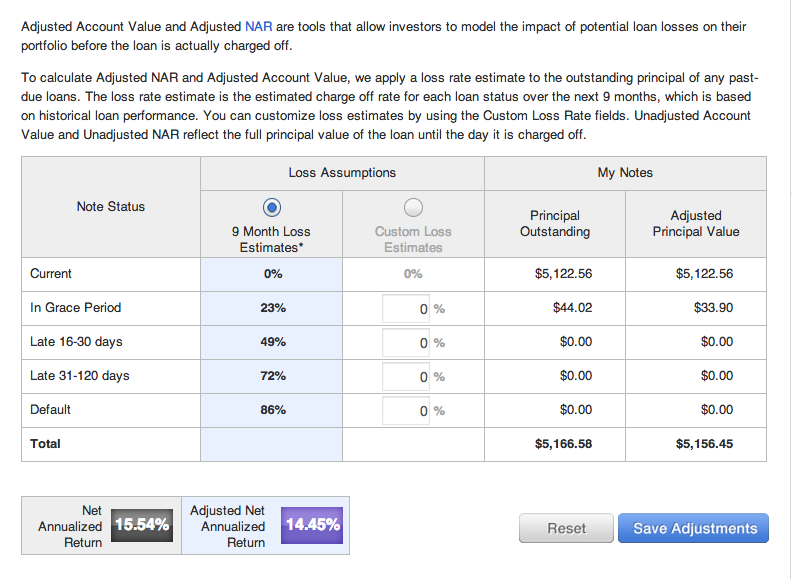Select the Custom Loss Estimates radio button

pos(413,208)
